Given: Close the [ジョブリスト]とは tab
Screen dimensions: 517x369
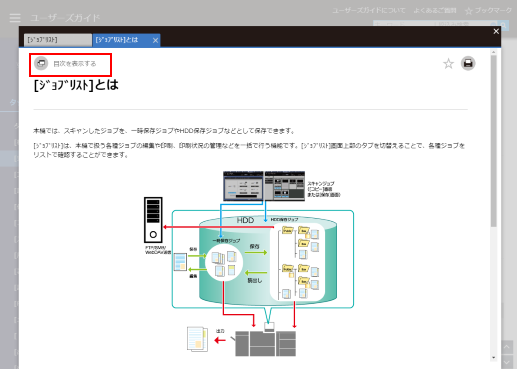Looking at the screenshot, I should pyautogui.click(x=155, y=40).
